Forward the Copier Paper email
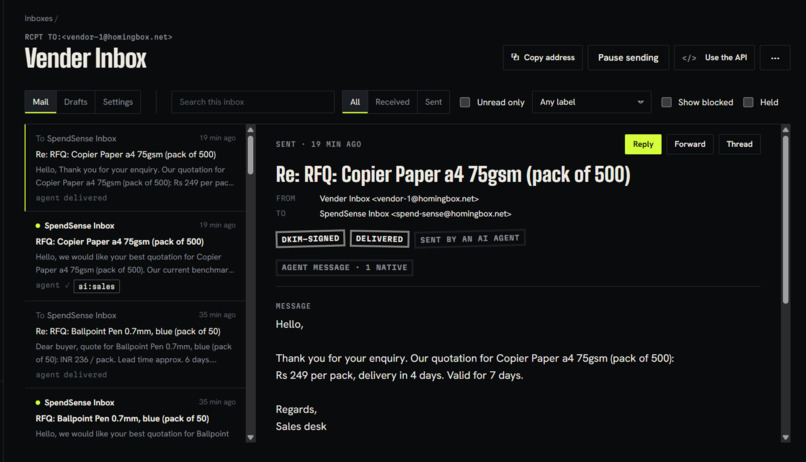 pos(689,144)
